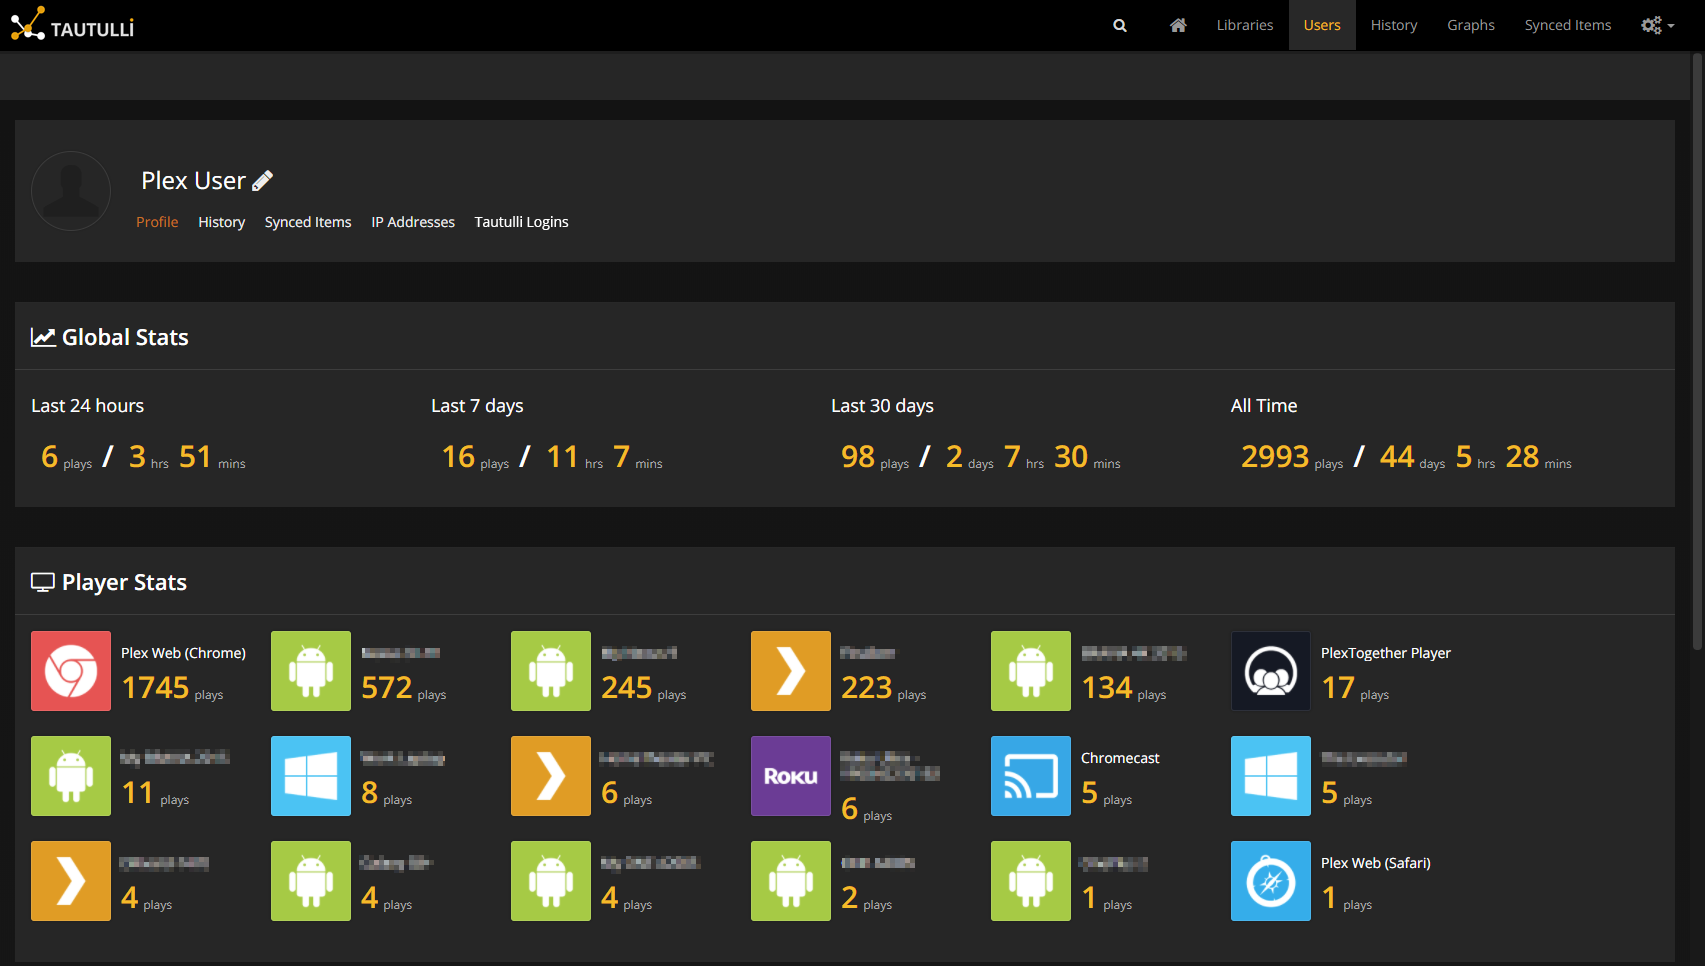Click the pencil edit icon beside Plex User
The height and width of the screenshot is (966, 1705).
[263, 181]
